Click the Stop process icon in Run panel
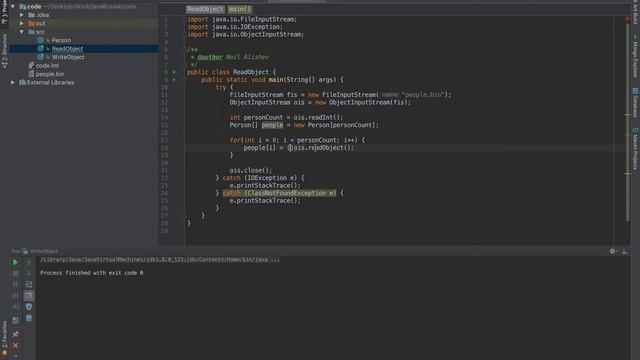This screenshot has width=640, height=360. 15,273
